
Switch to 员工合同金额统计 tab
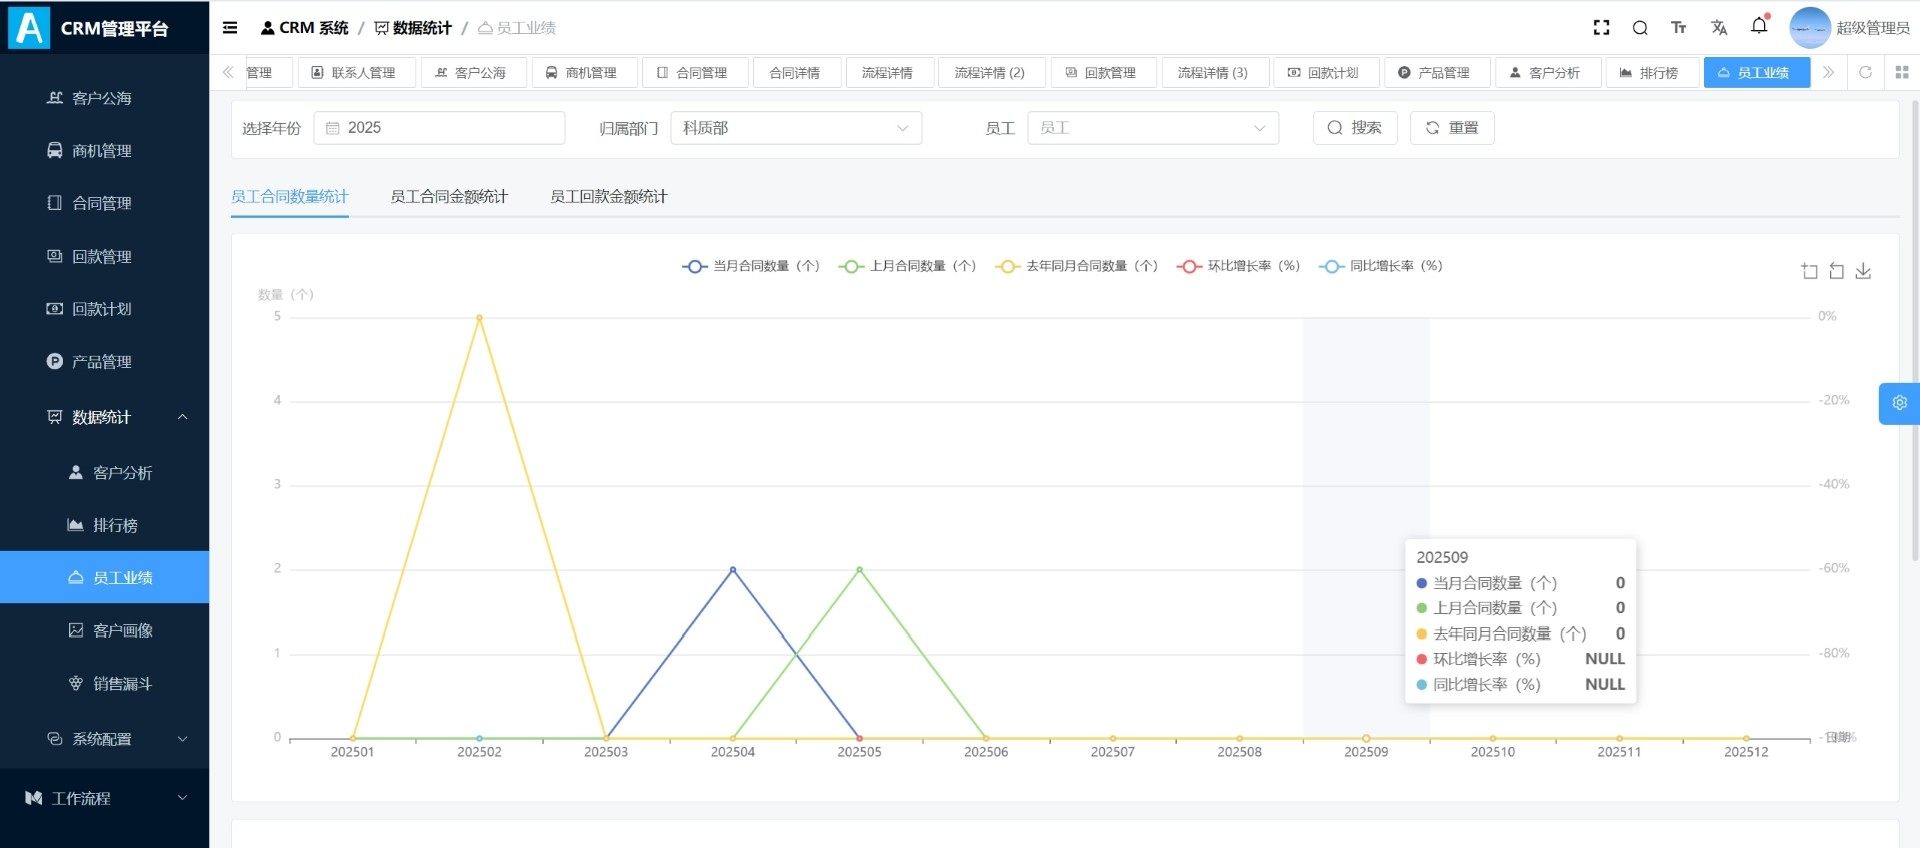(x=449, y=197)
